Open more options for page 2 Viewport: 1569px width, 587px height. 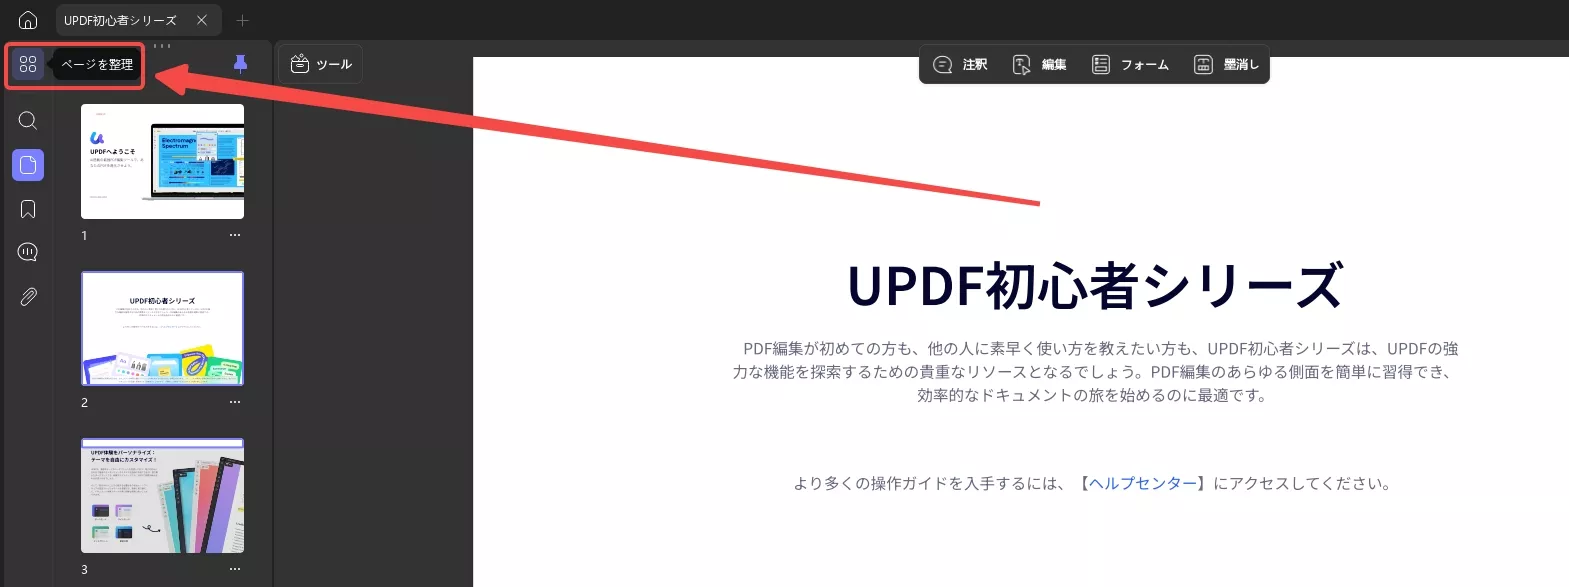click(235, 402)
